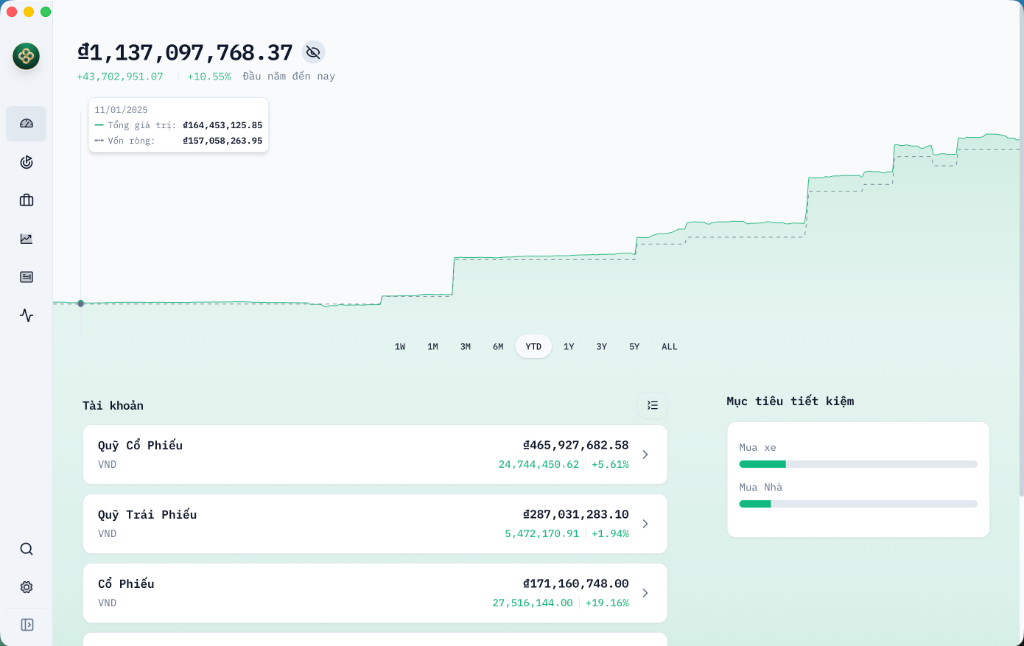This screenshot has width=1024, height=646.
Task: Click the app logo at top left
Action: (25, 57)
